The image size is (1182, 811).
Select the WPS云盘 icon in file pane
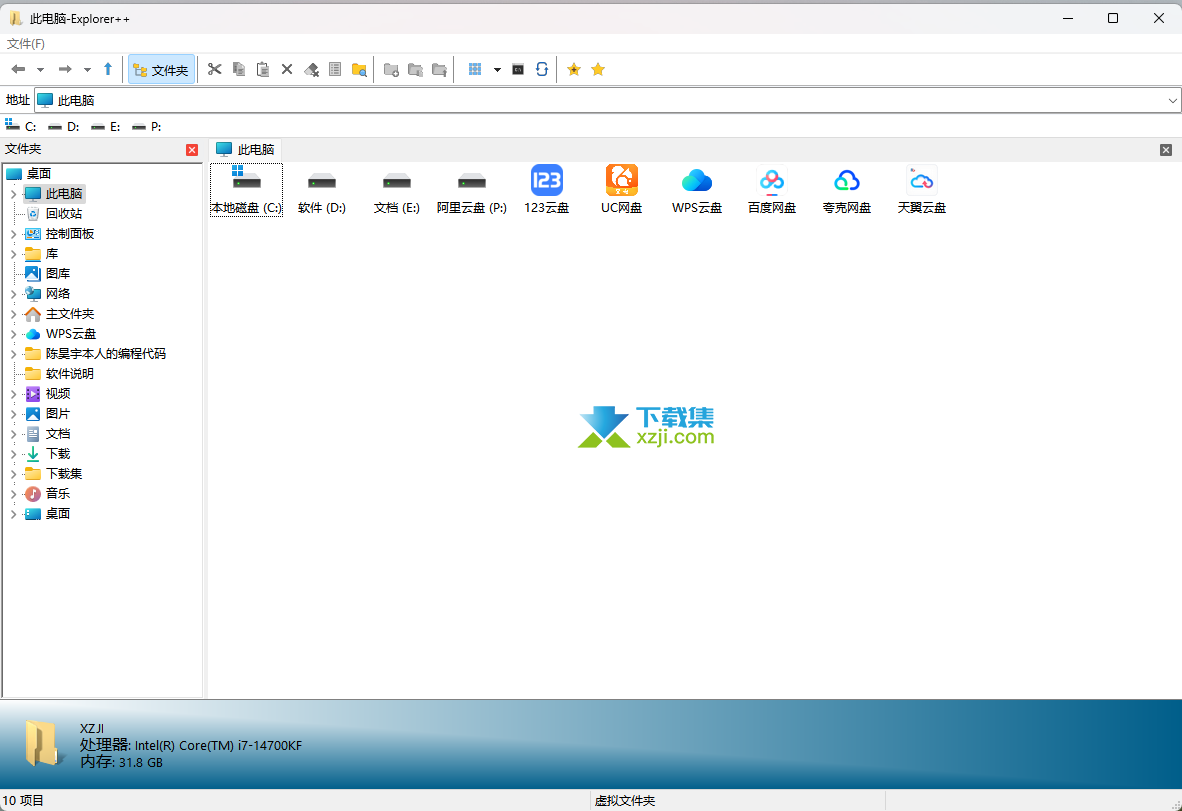[697, 190]
